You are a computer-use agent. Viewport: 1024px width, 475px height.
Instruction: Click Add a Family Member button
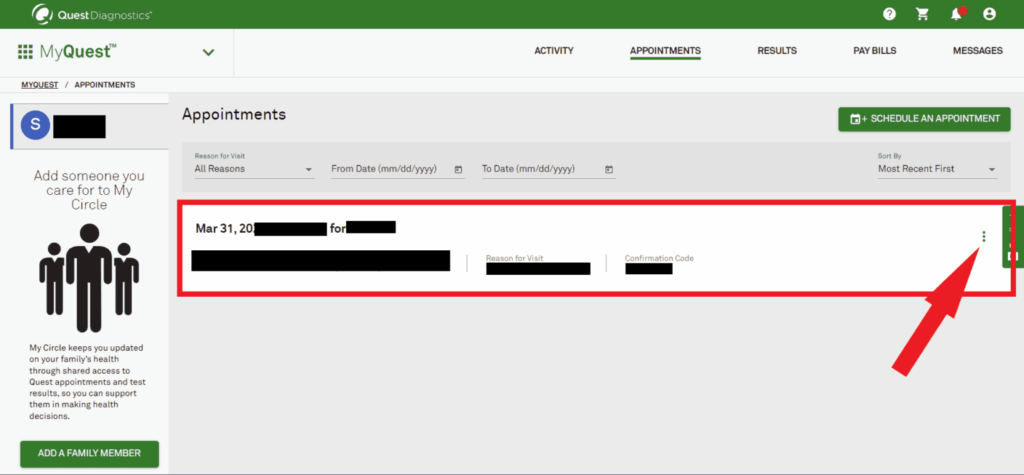(89, 453)
